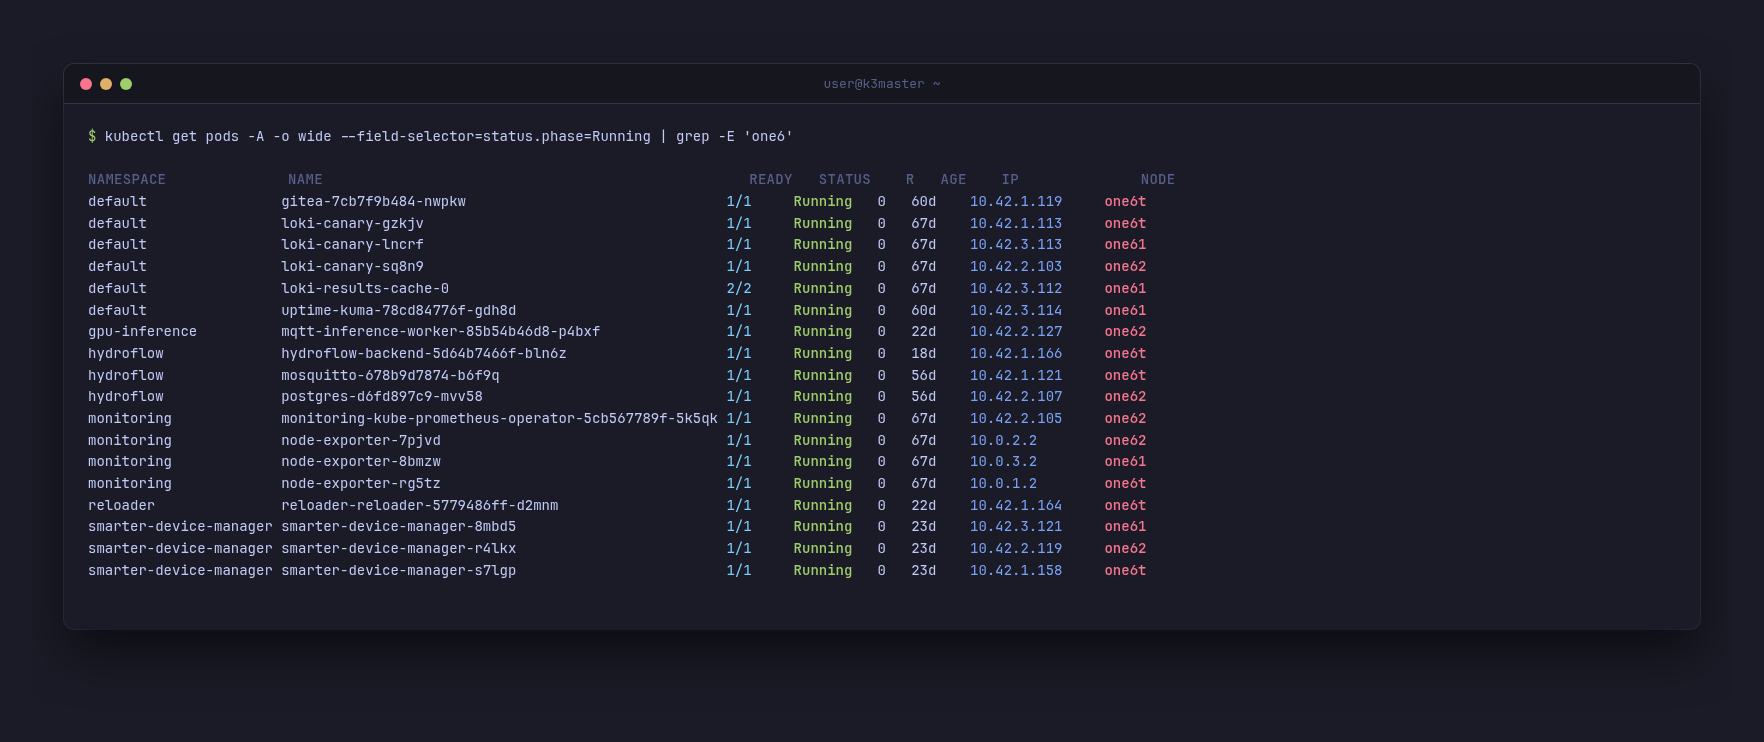Click IP address 10.42.2.119

click(1016, 549)
